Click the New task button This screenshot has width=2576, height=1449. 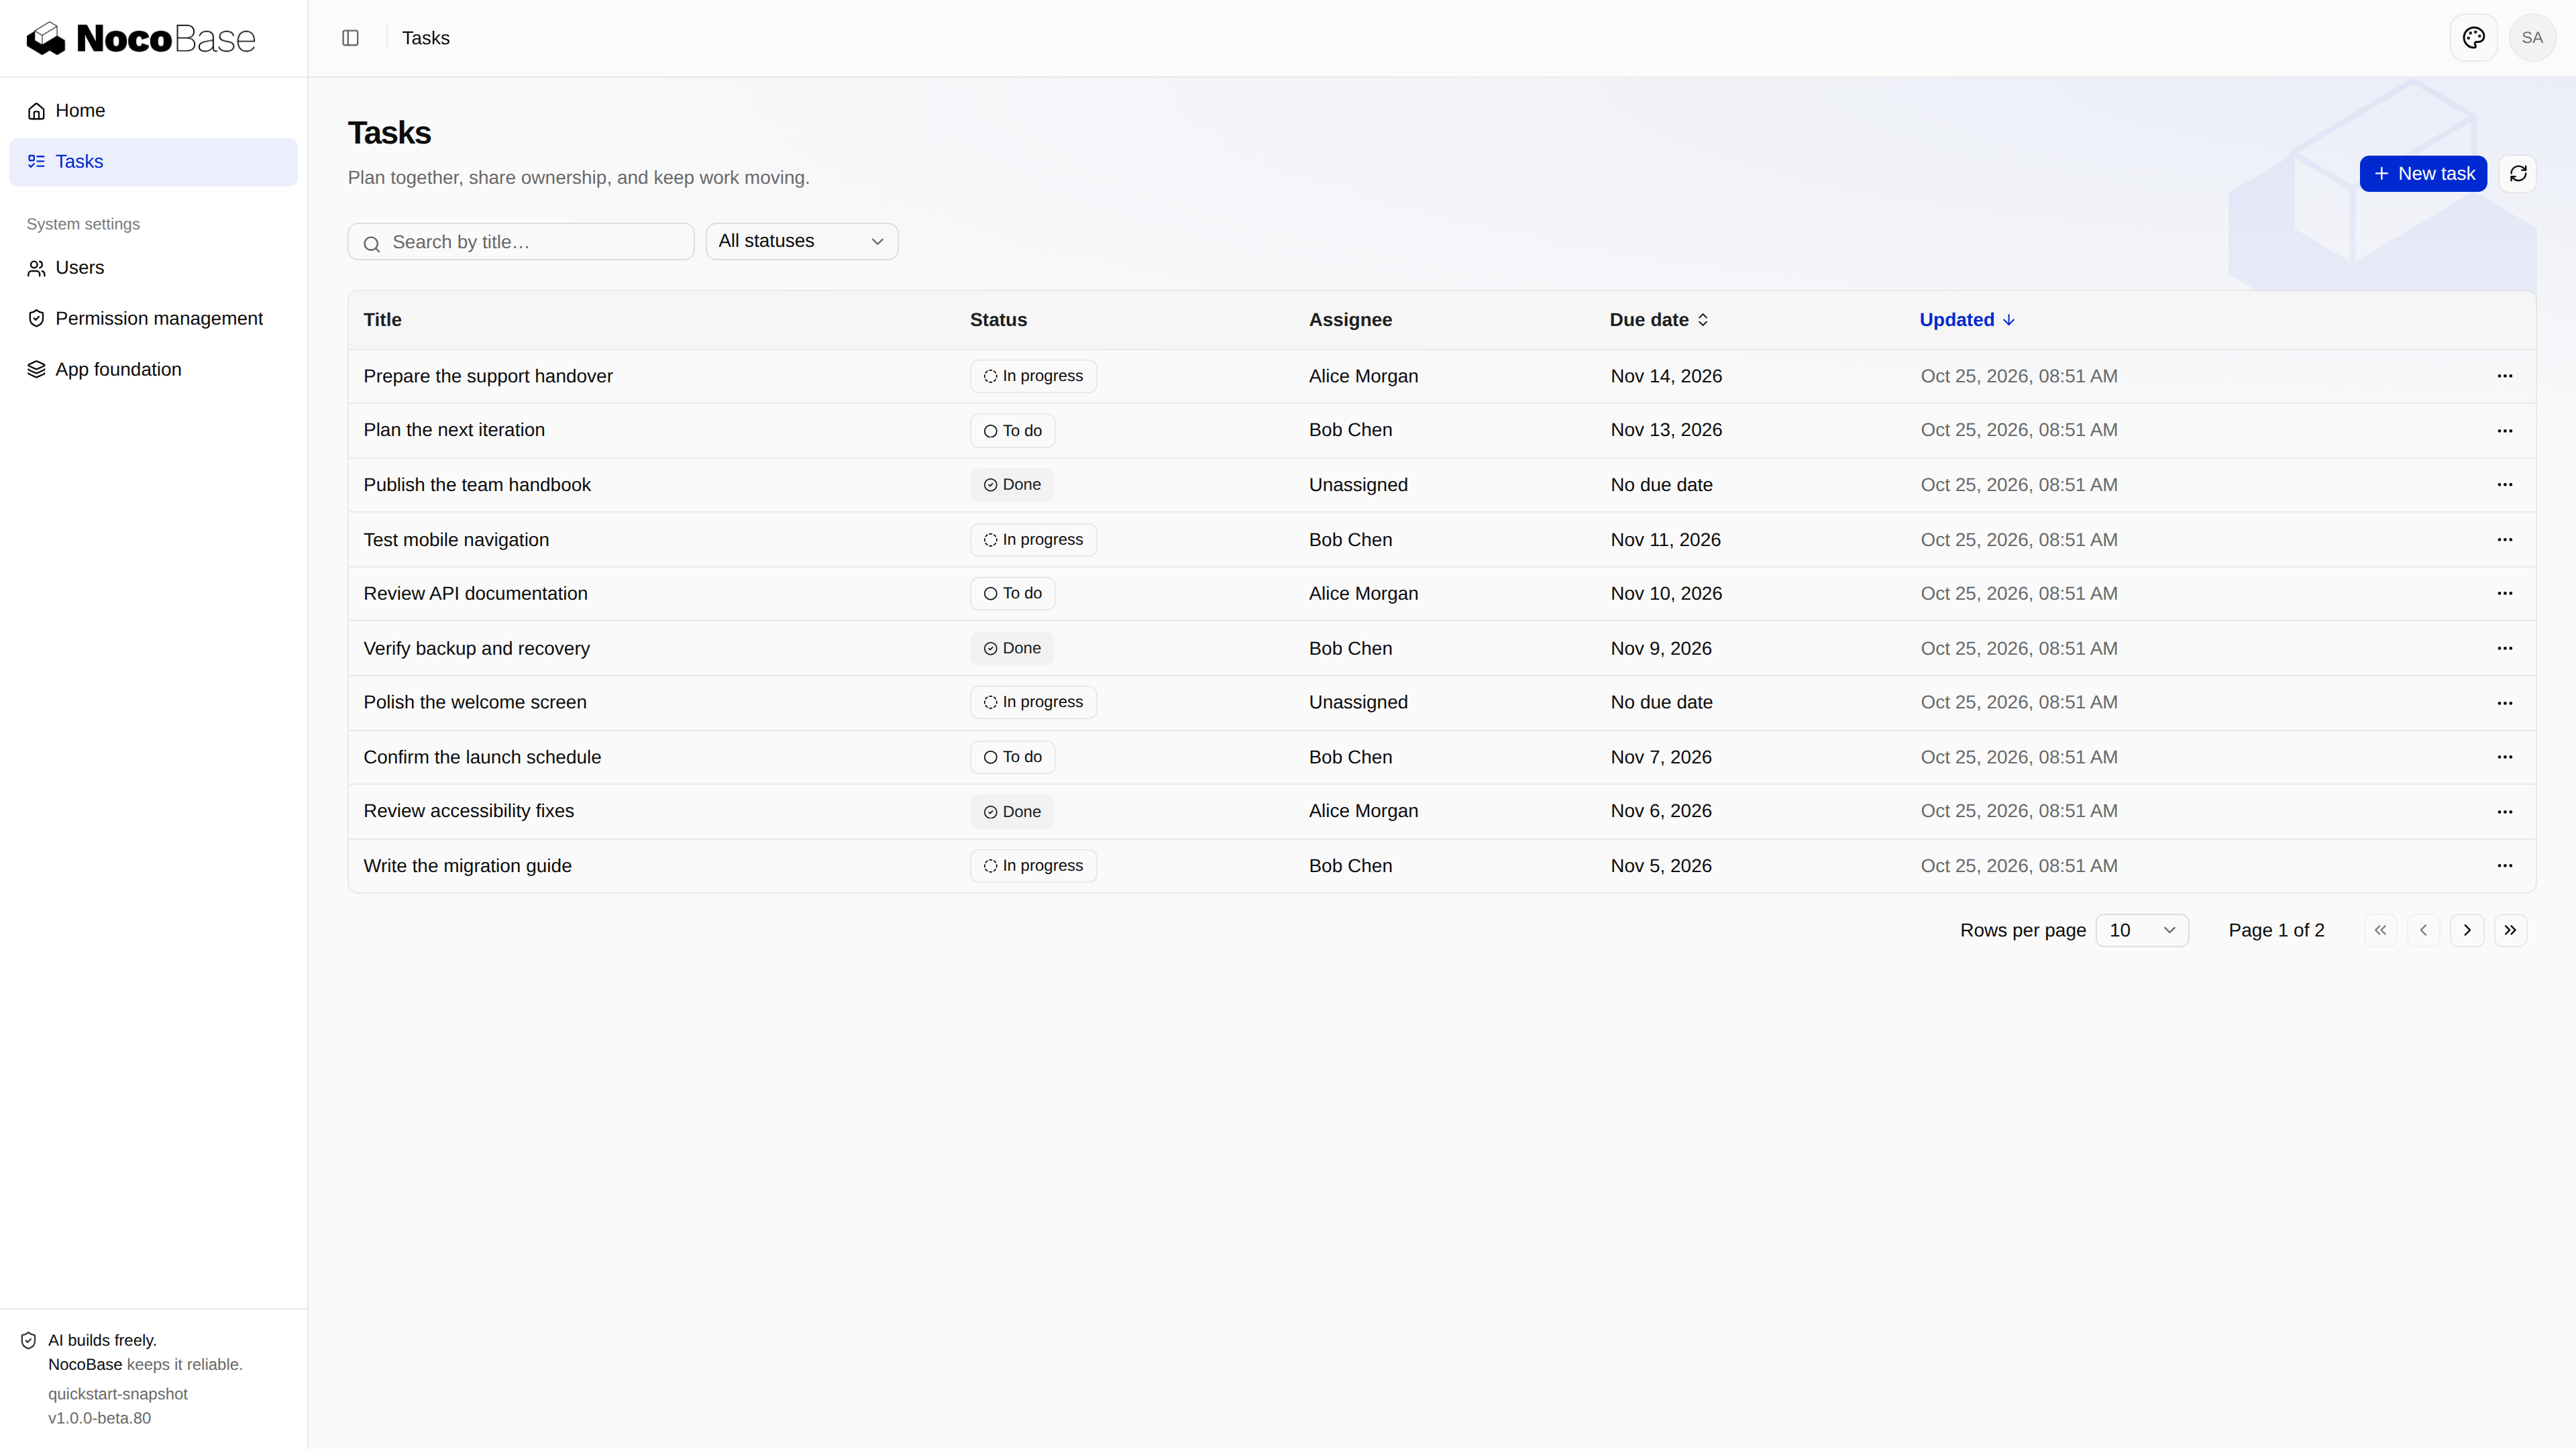(x=2423, y=174)
